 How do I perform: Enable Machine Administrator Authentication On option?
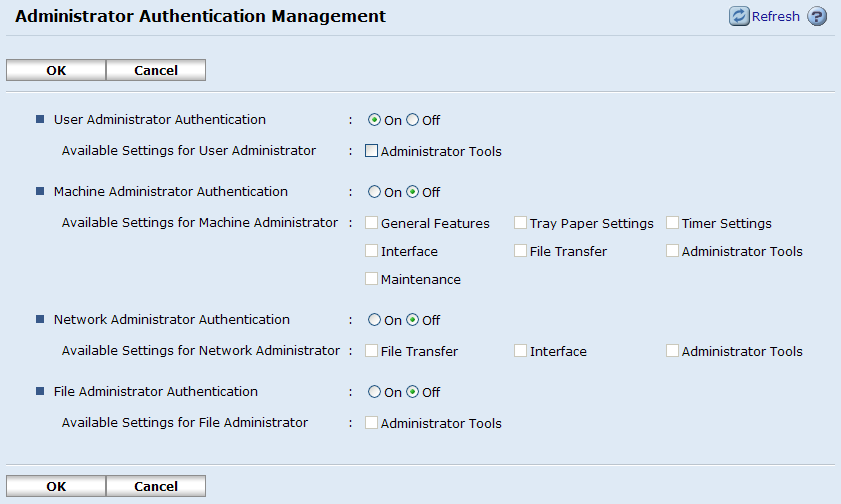point(375,192)
